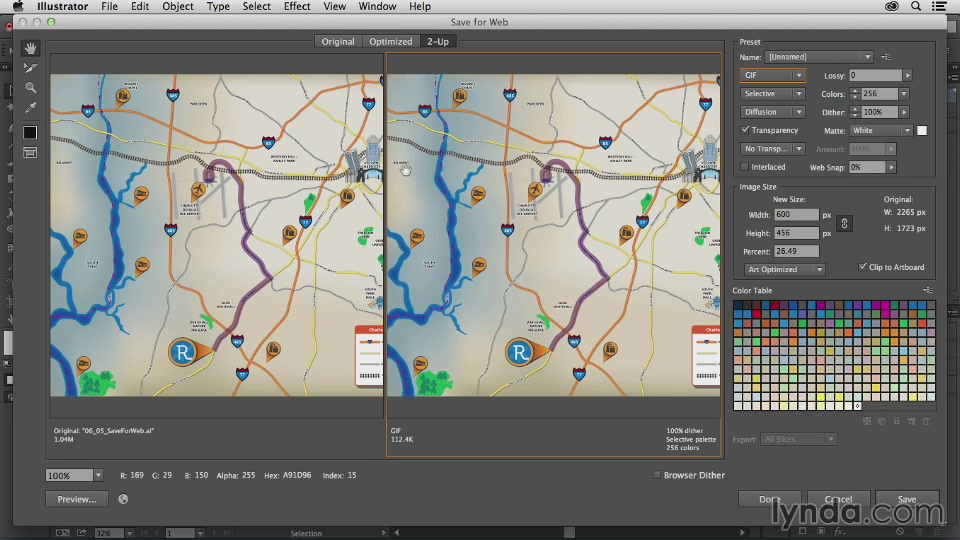Image resolution: width=960 pixels, height=540 pixels.
Task: Open the Diffusion dither method dropdown
Action: pos(773,112)
